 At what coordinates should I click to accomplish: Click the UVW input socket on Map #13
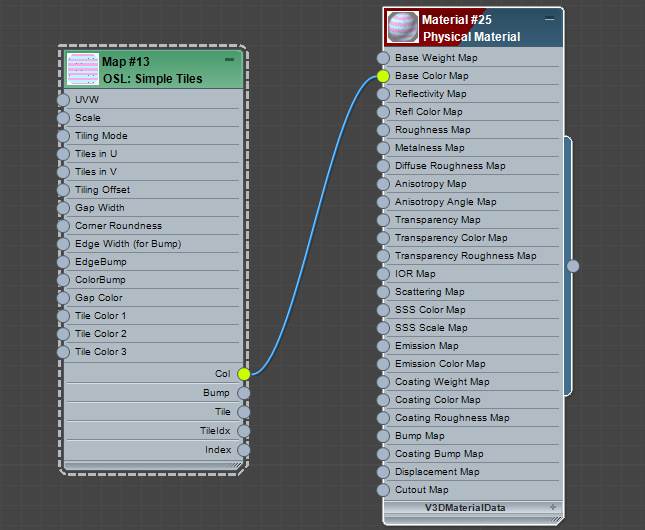(x=63, y=100)
